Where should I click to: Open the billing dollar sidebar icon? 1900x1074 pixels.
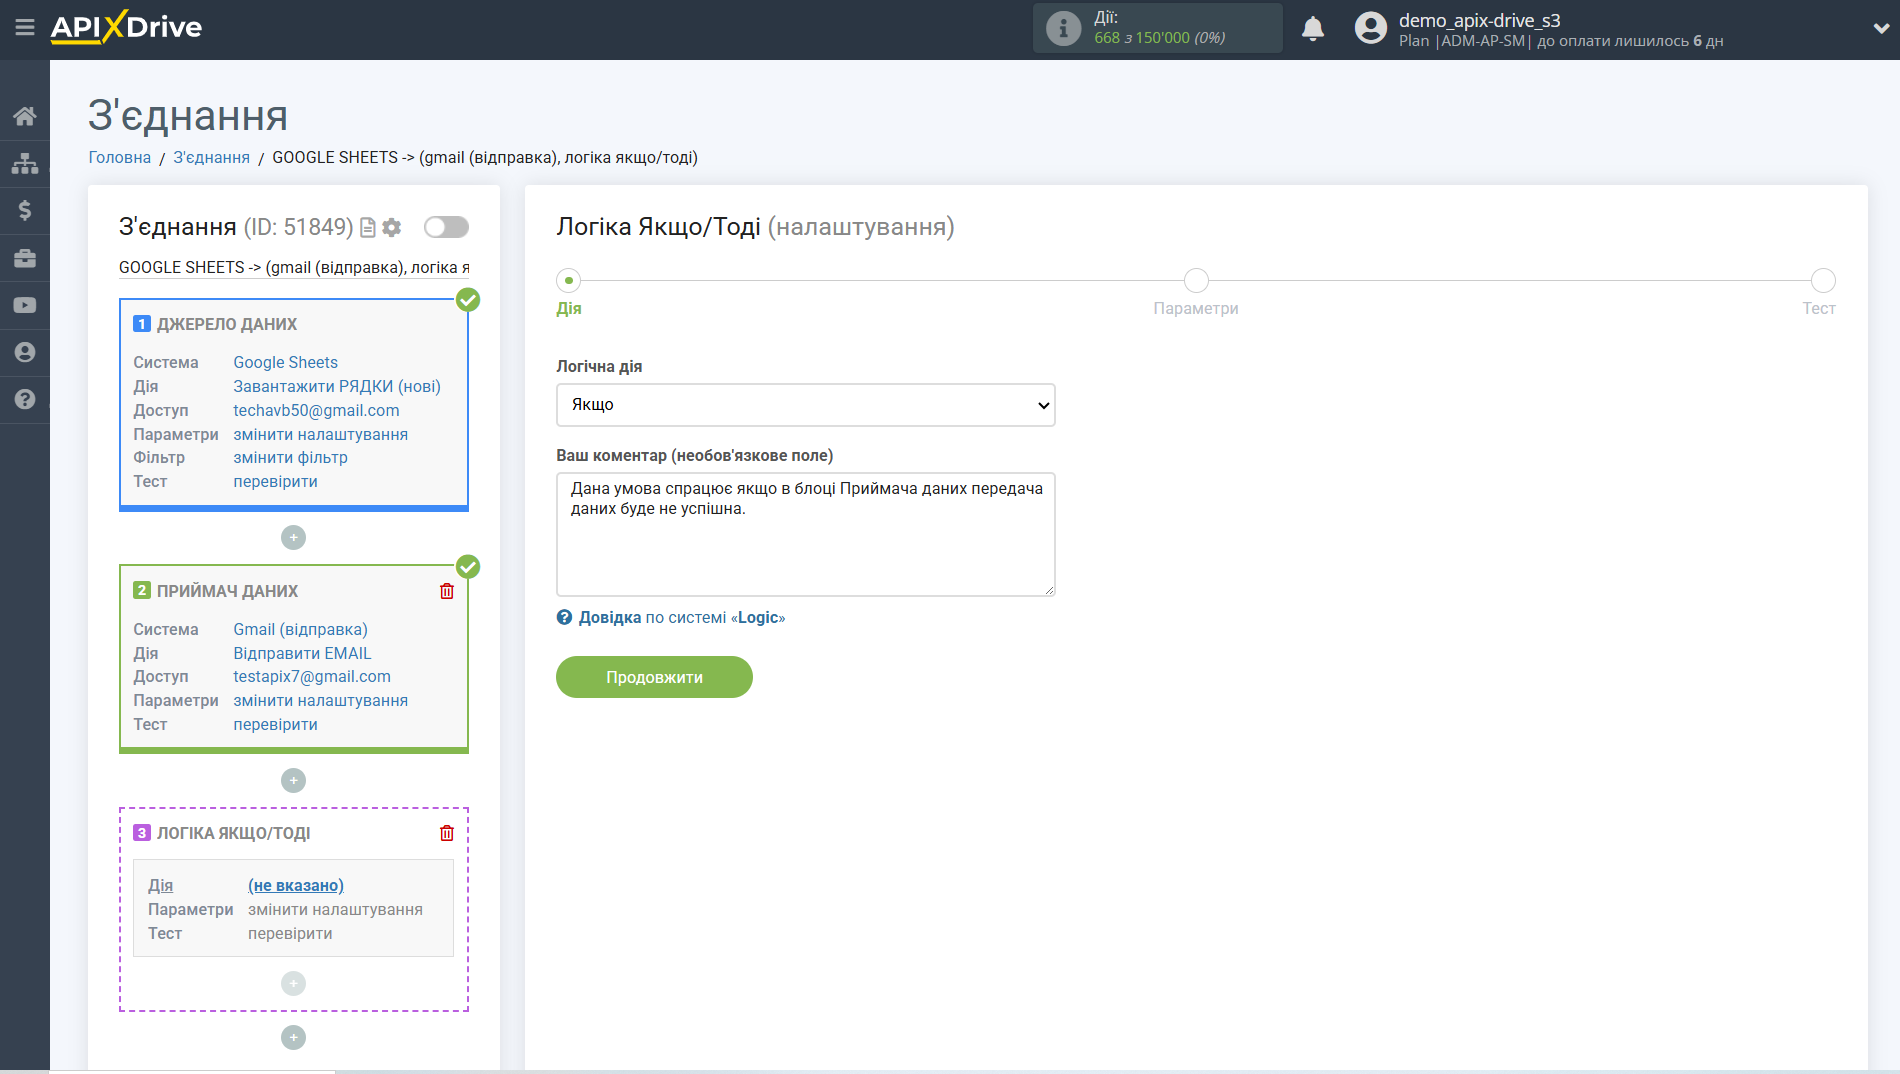click(x=25, y=210)
